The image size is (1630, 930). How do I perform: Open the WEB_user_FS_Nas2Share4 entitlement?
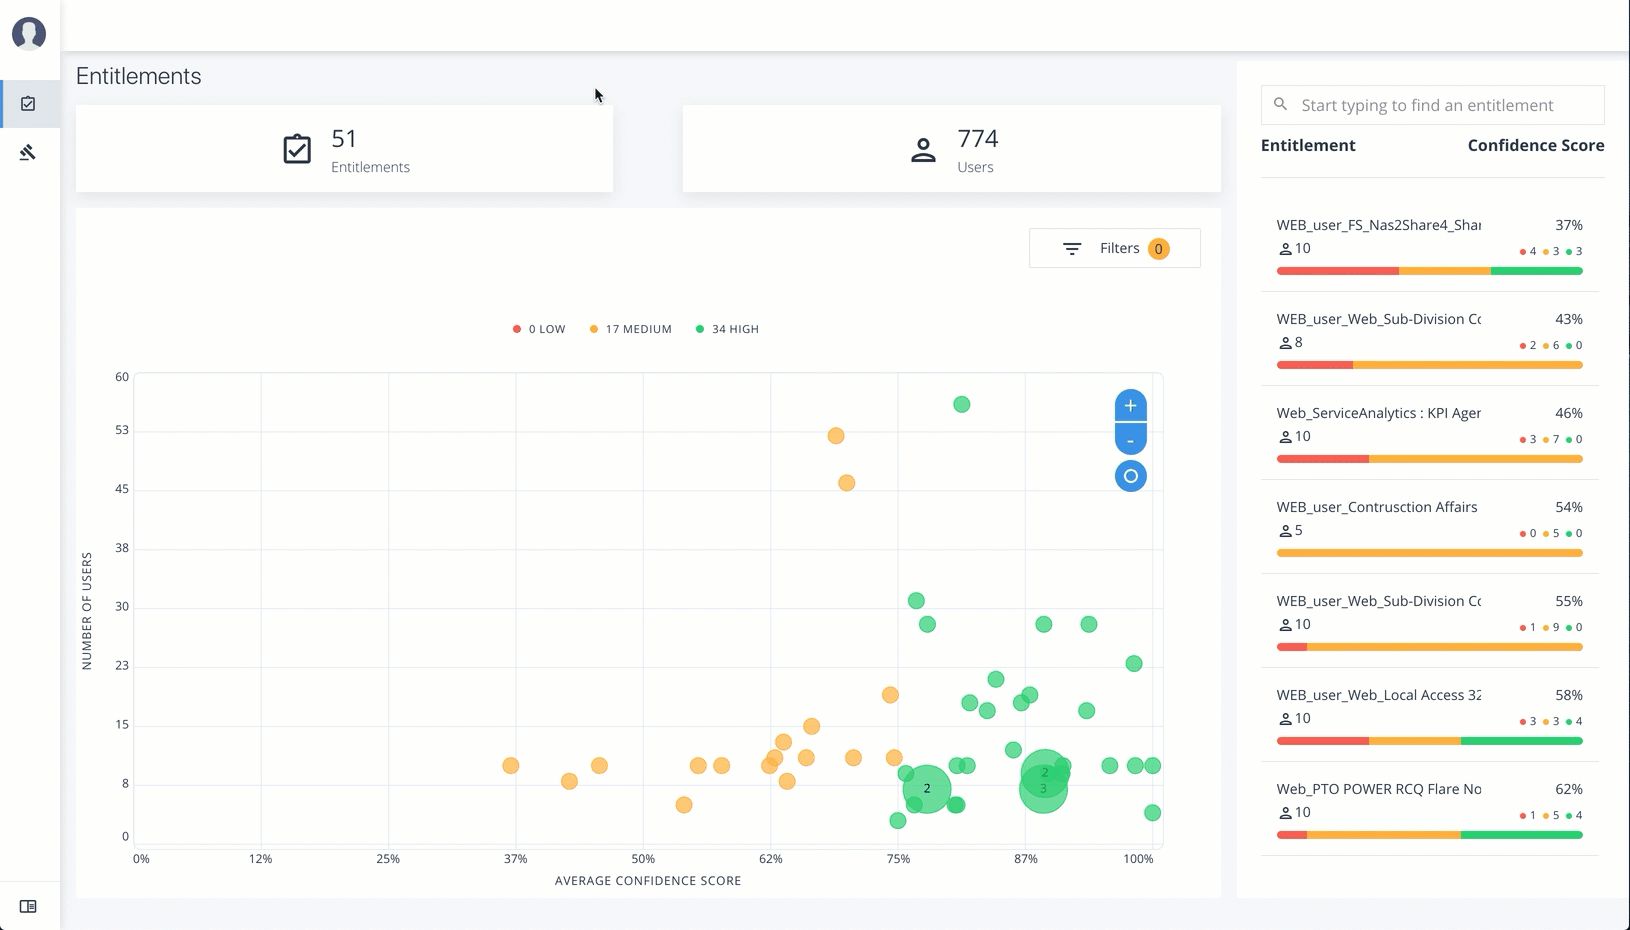point(1378,225)
